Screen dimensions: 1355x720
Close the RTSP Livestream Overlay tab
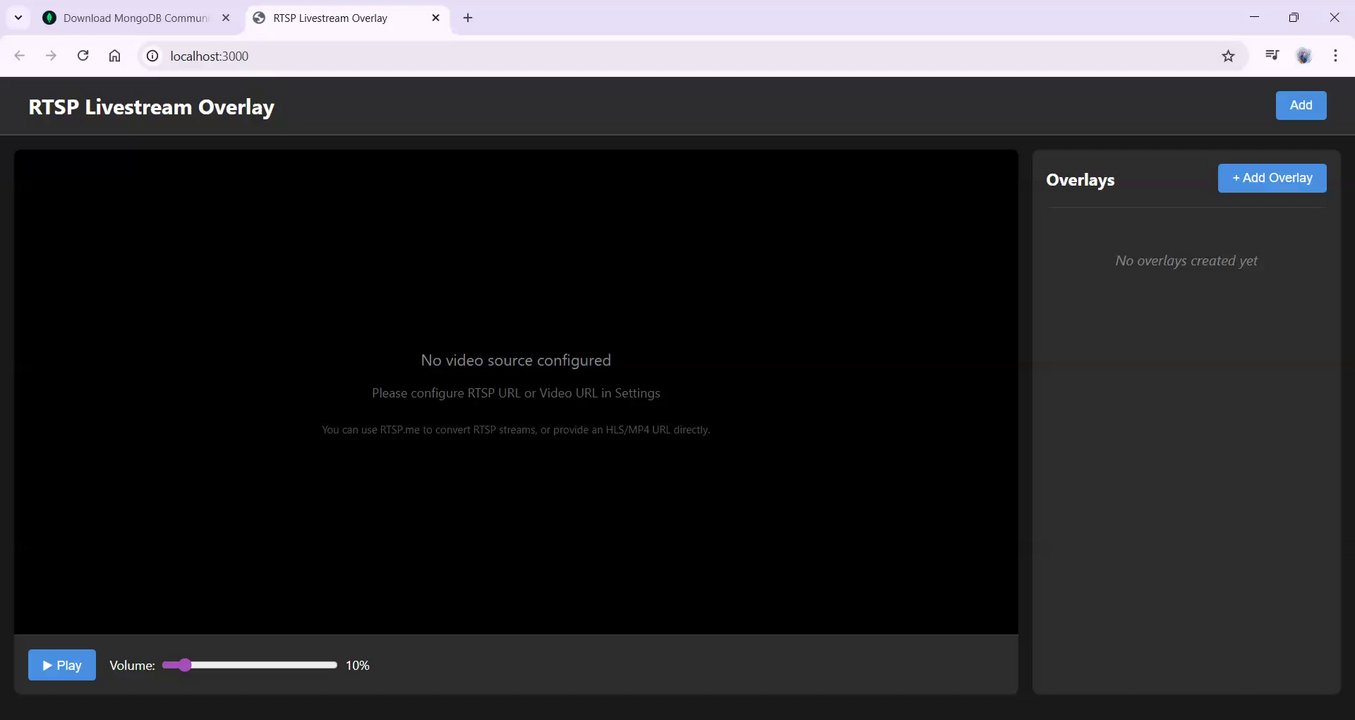(x=435, y=18)
